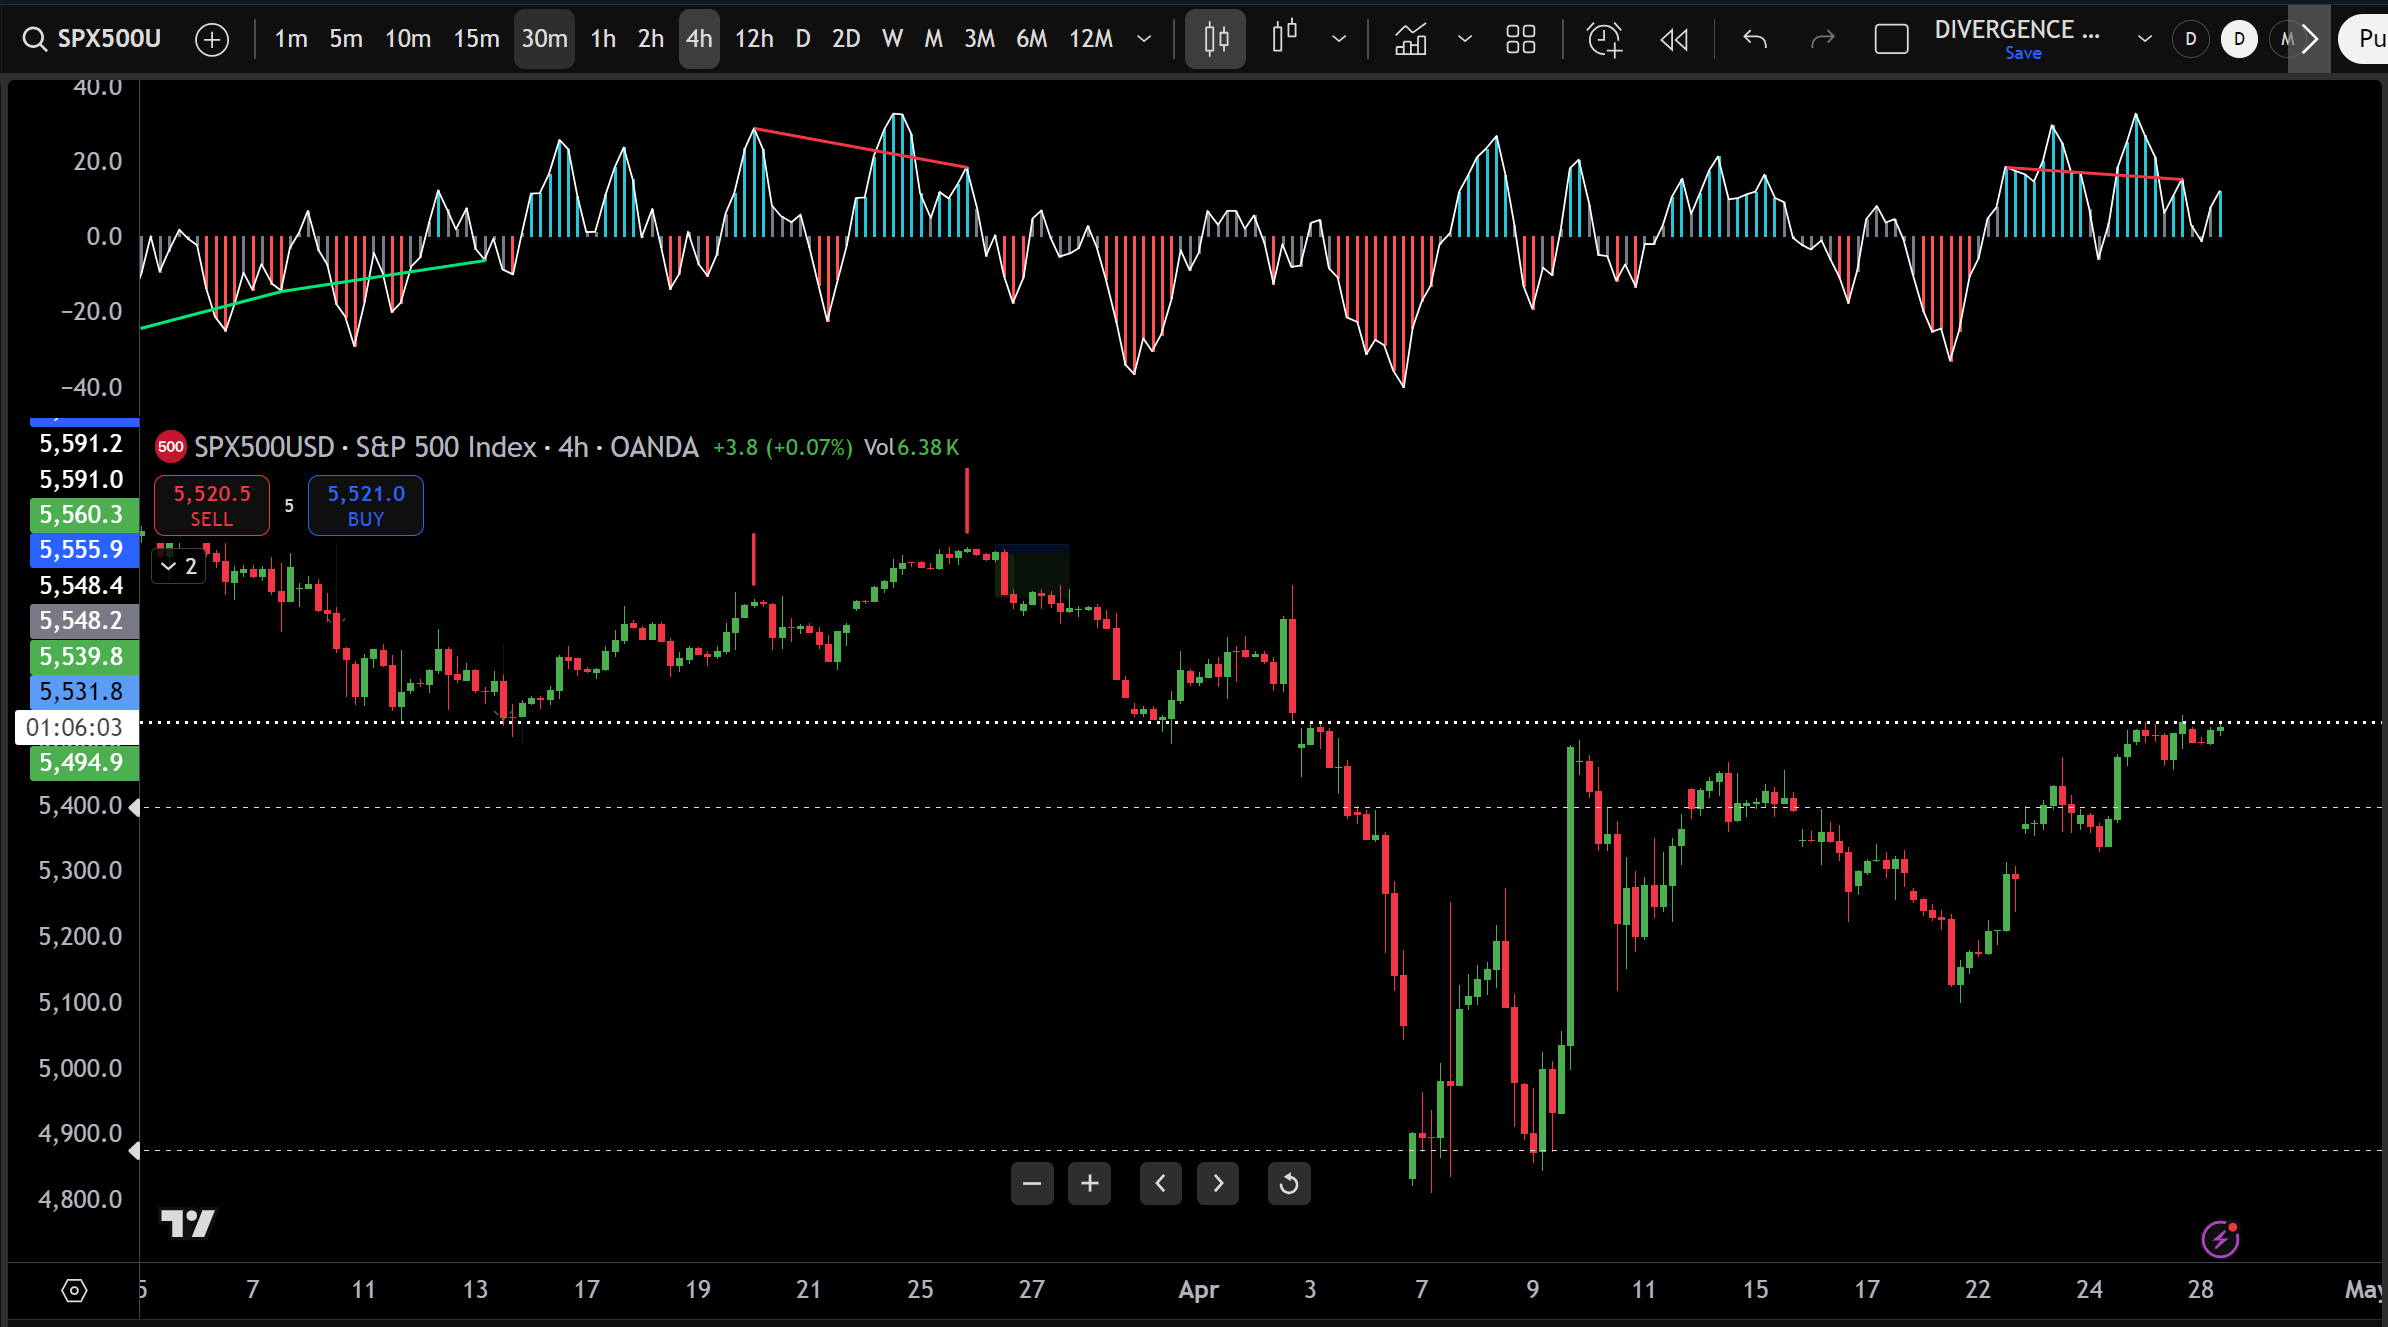This screenshot has width=2388, height=1327.
Task: Expand the chart style dropdown chevron
Action: point(1339,39)
